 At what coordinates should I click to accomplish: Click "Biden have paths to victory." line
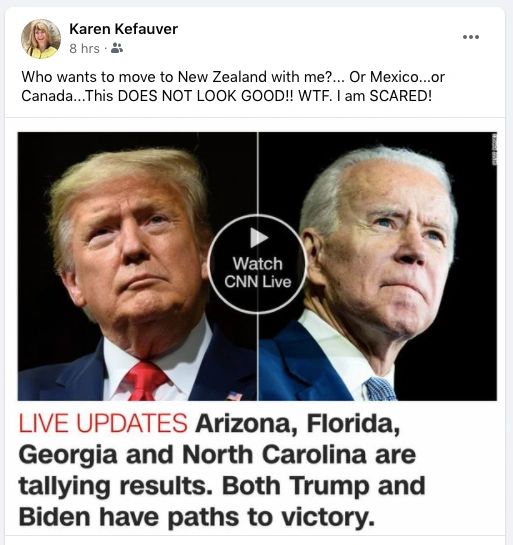[197, 517]
